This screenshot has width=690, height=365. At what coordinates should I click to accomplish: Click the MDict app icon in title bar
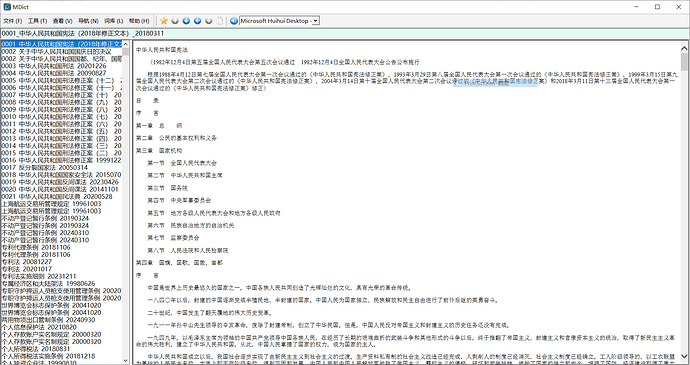(7, 7)
